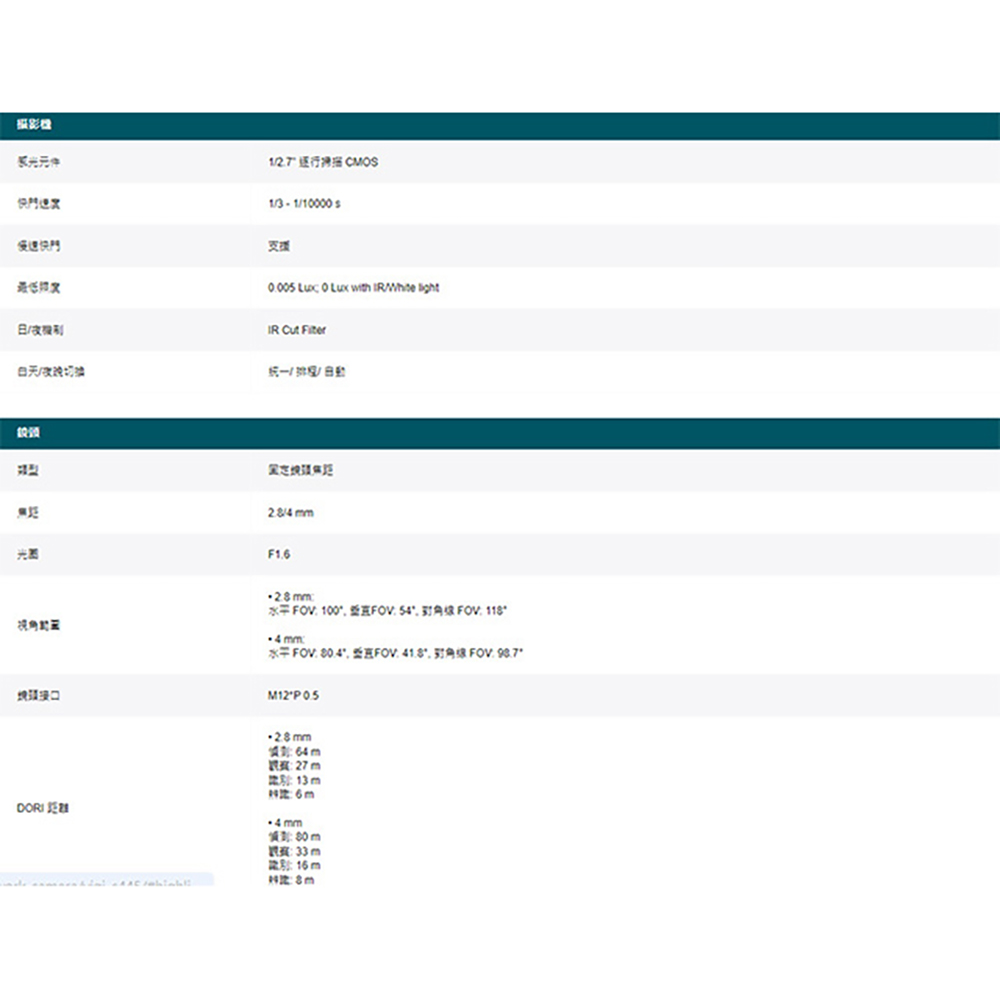Image resolution: width=1000 pixels, height=1000 pixels.
Task: Select the IR Cut Filter value
Action: click(x=297, y=330)
